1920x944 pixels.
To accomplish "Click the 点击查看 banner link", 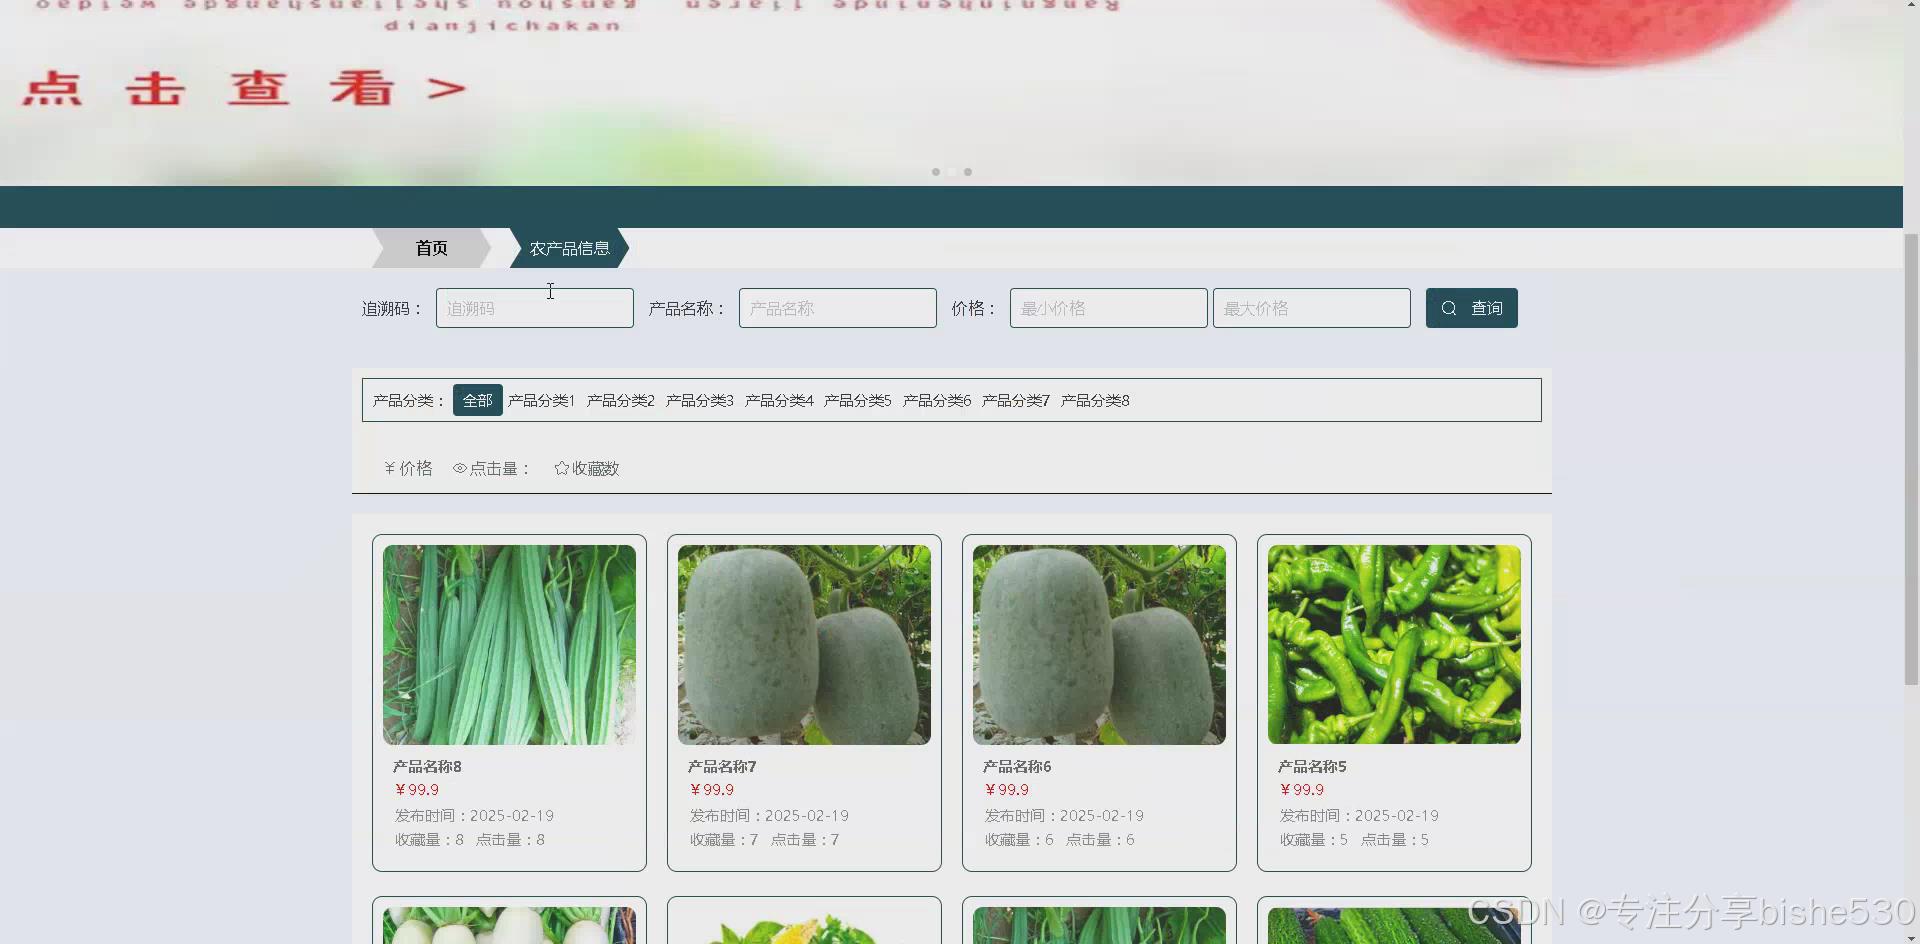I will pos(244,88).
